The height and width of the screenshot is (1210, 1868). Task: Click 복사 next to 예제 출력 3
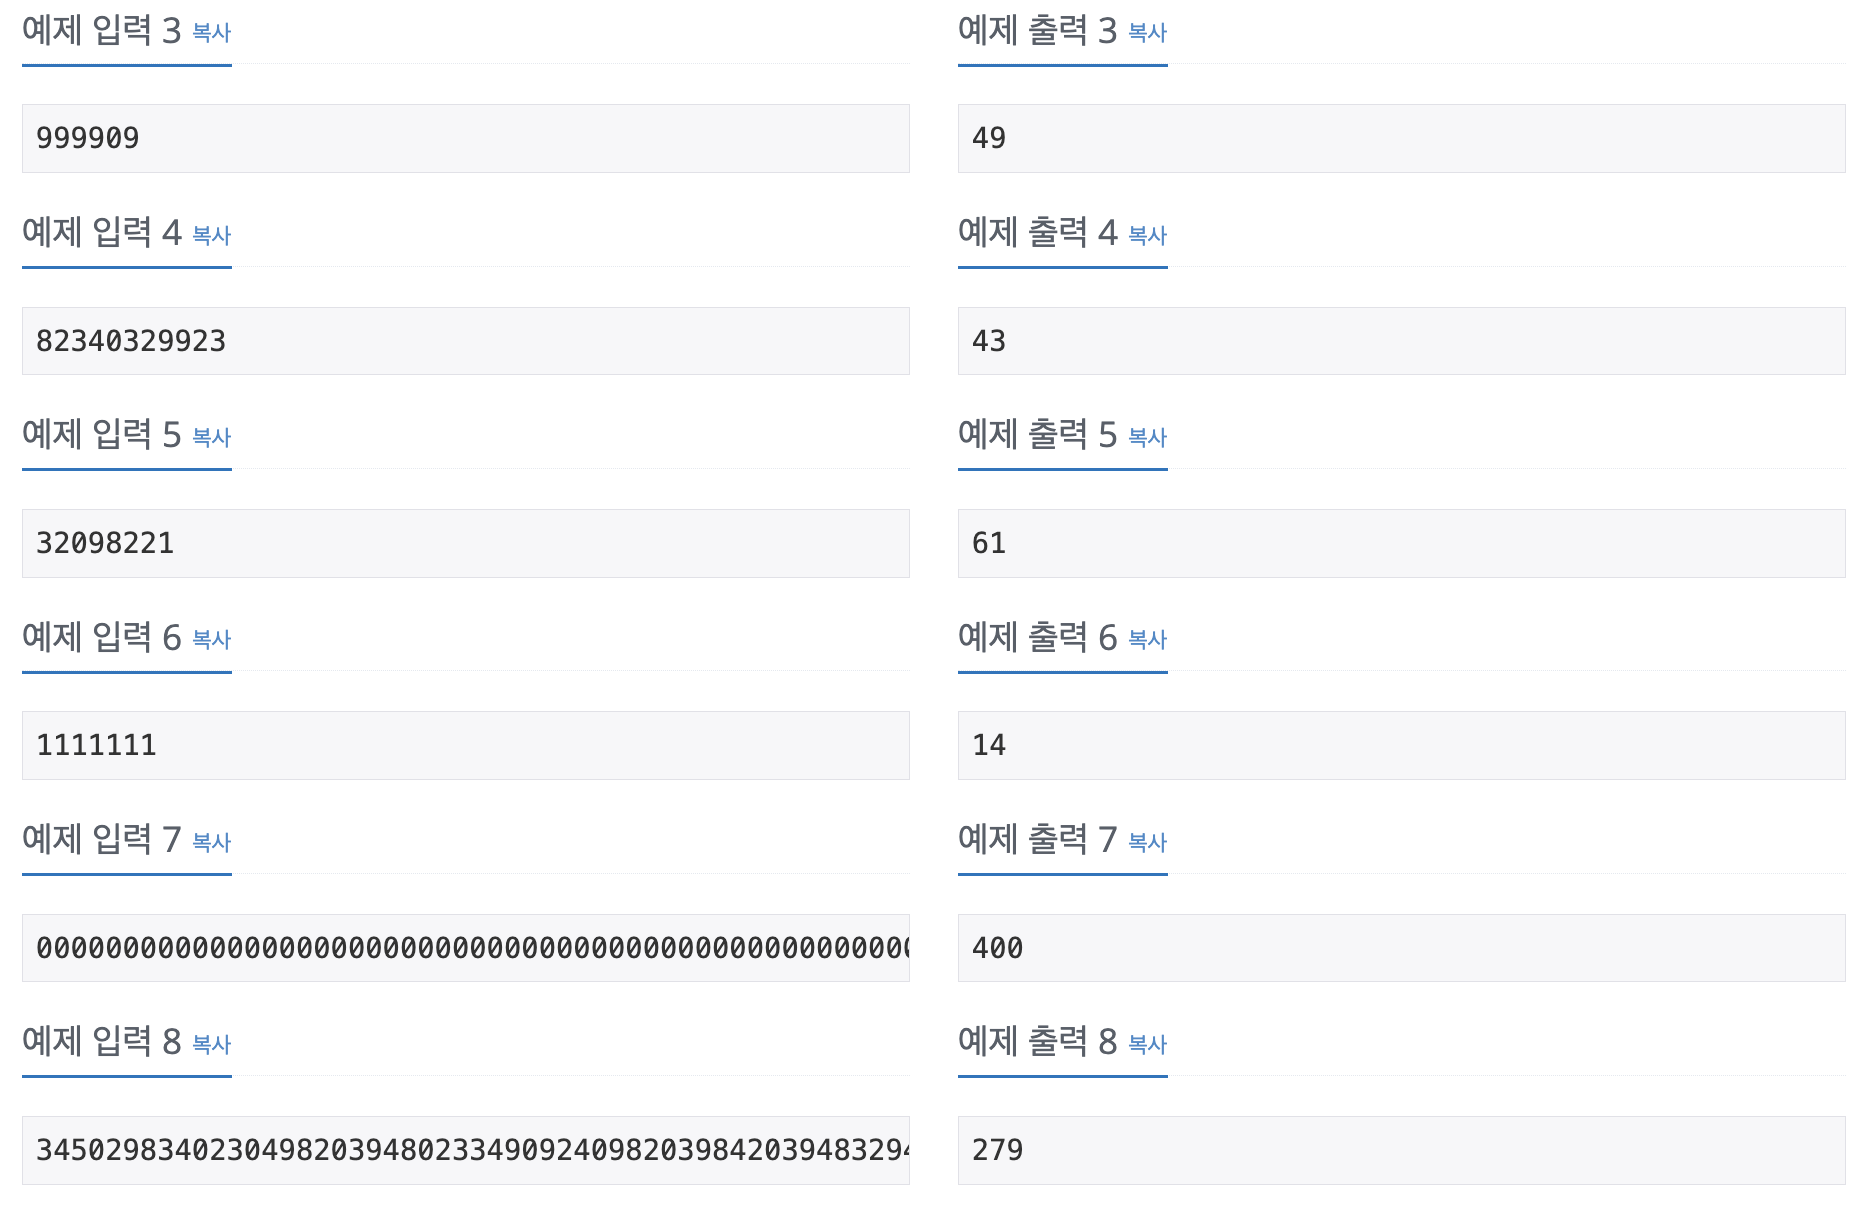[1147, 33]
